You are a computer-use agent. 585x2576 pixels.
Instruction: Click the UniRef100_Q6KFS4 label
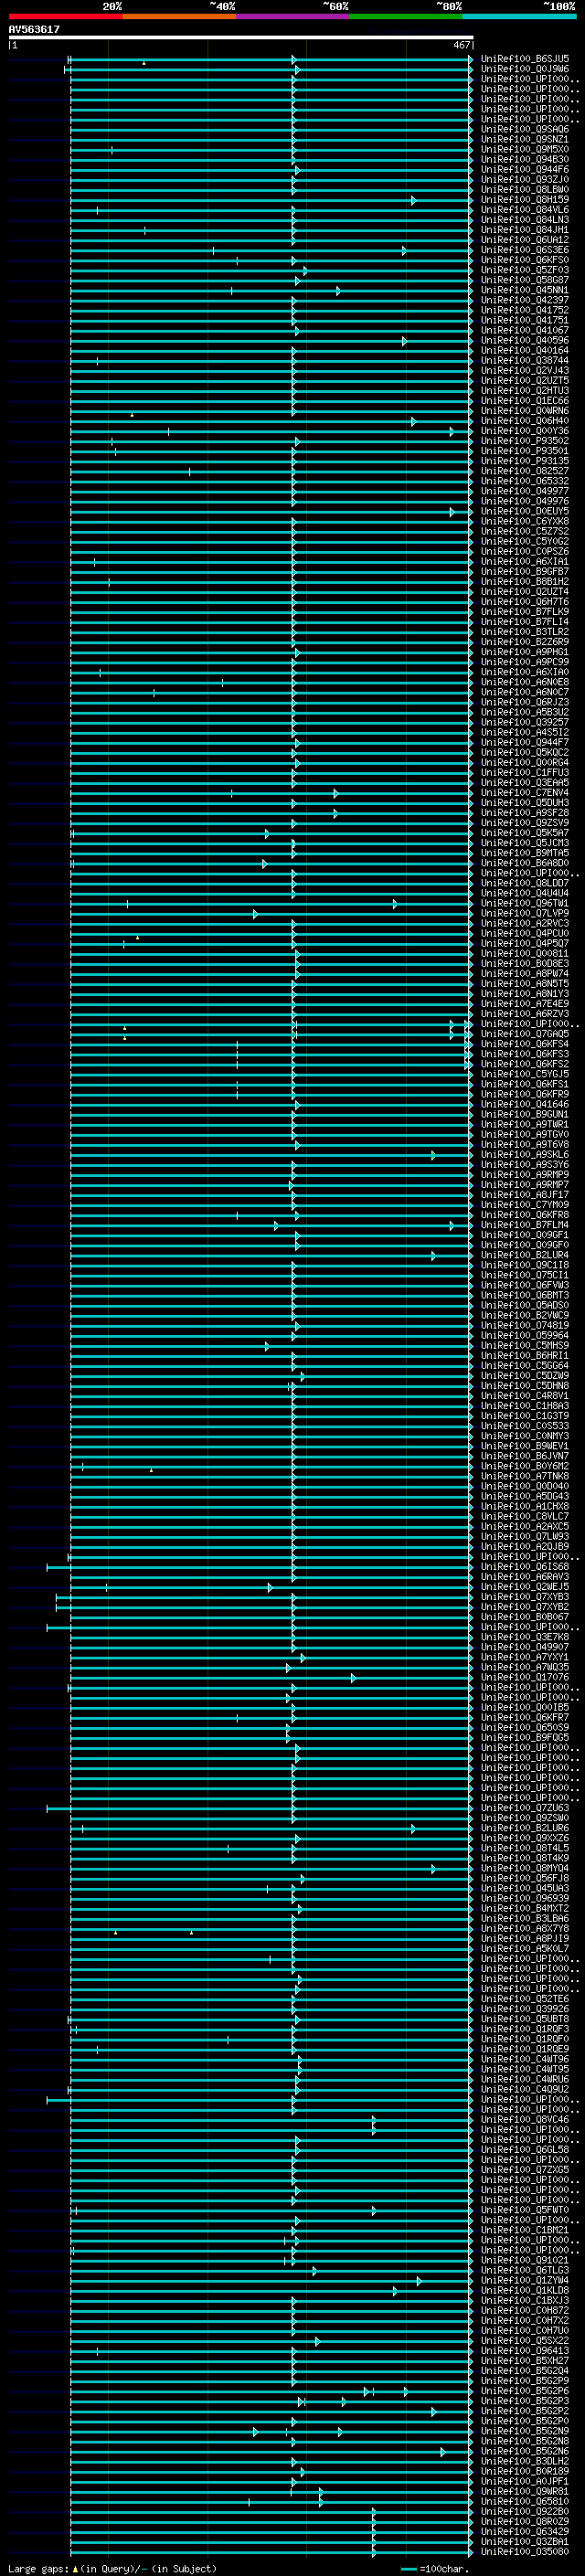pos(525,1044)
